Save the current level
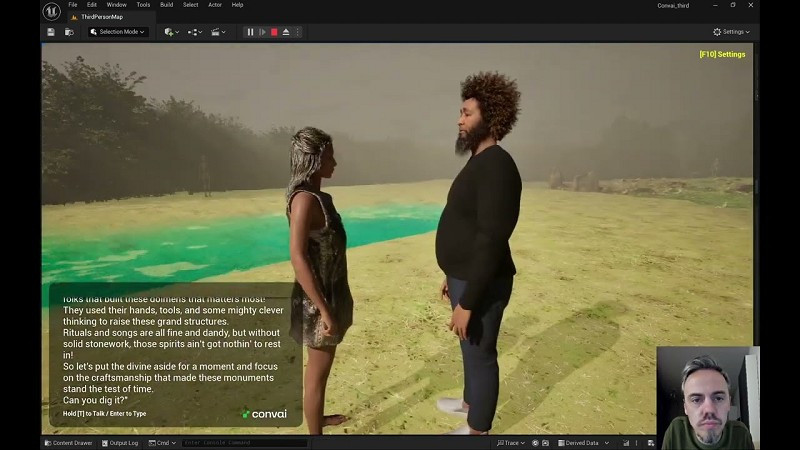The width and height of the screenshot is (800, 450). click(x=51, y=32)
